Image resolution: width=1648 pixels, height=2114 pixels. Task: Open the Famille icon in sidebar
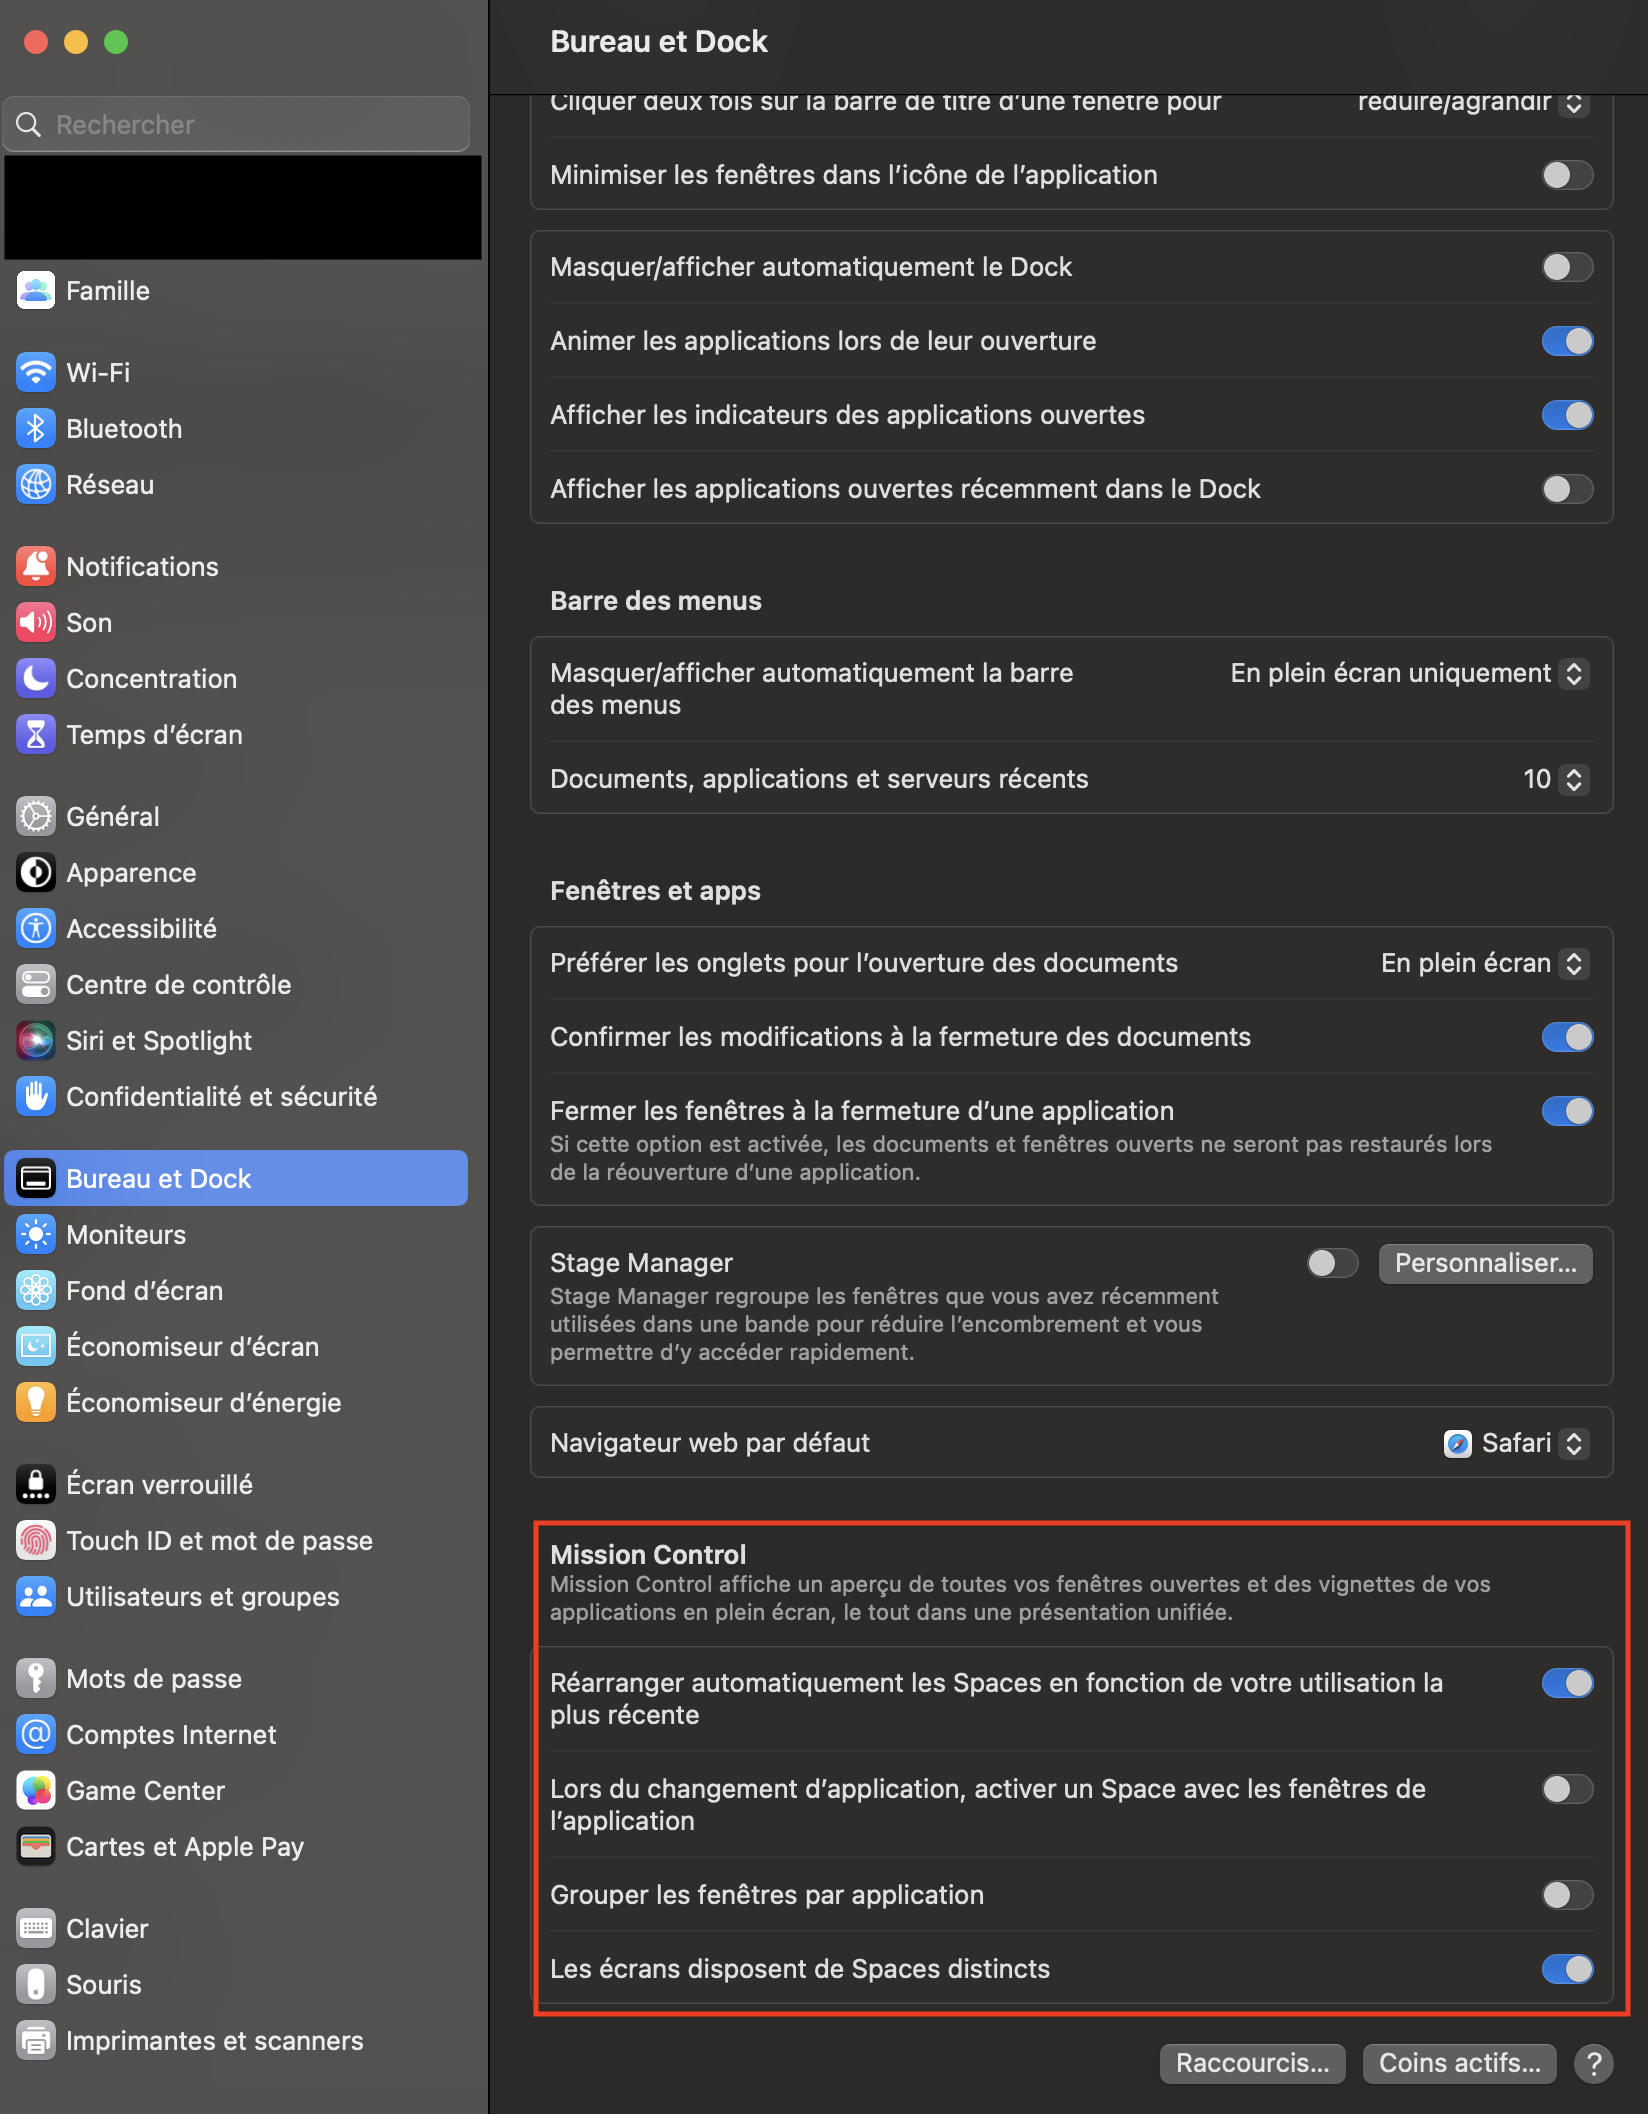pos(36,291)
